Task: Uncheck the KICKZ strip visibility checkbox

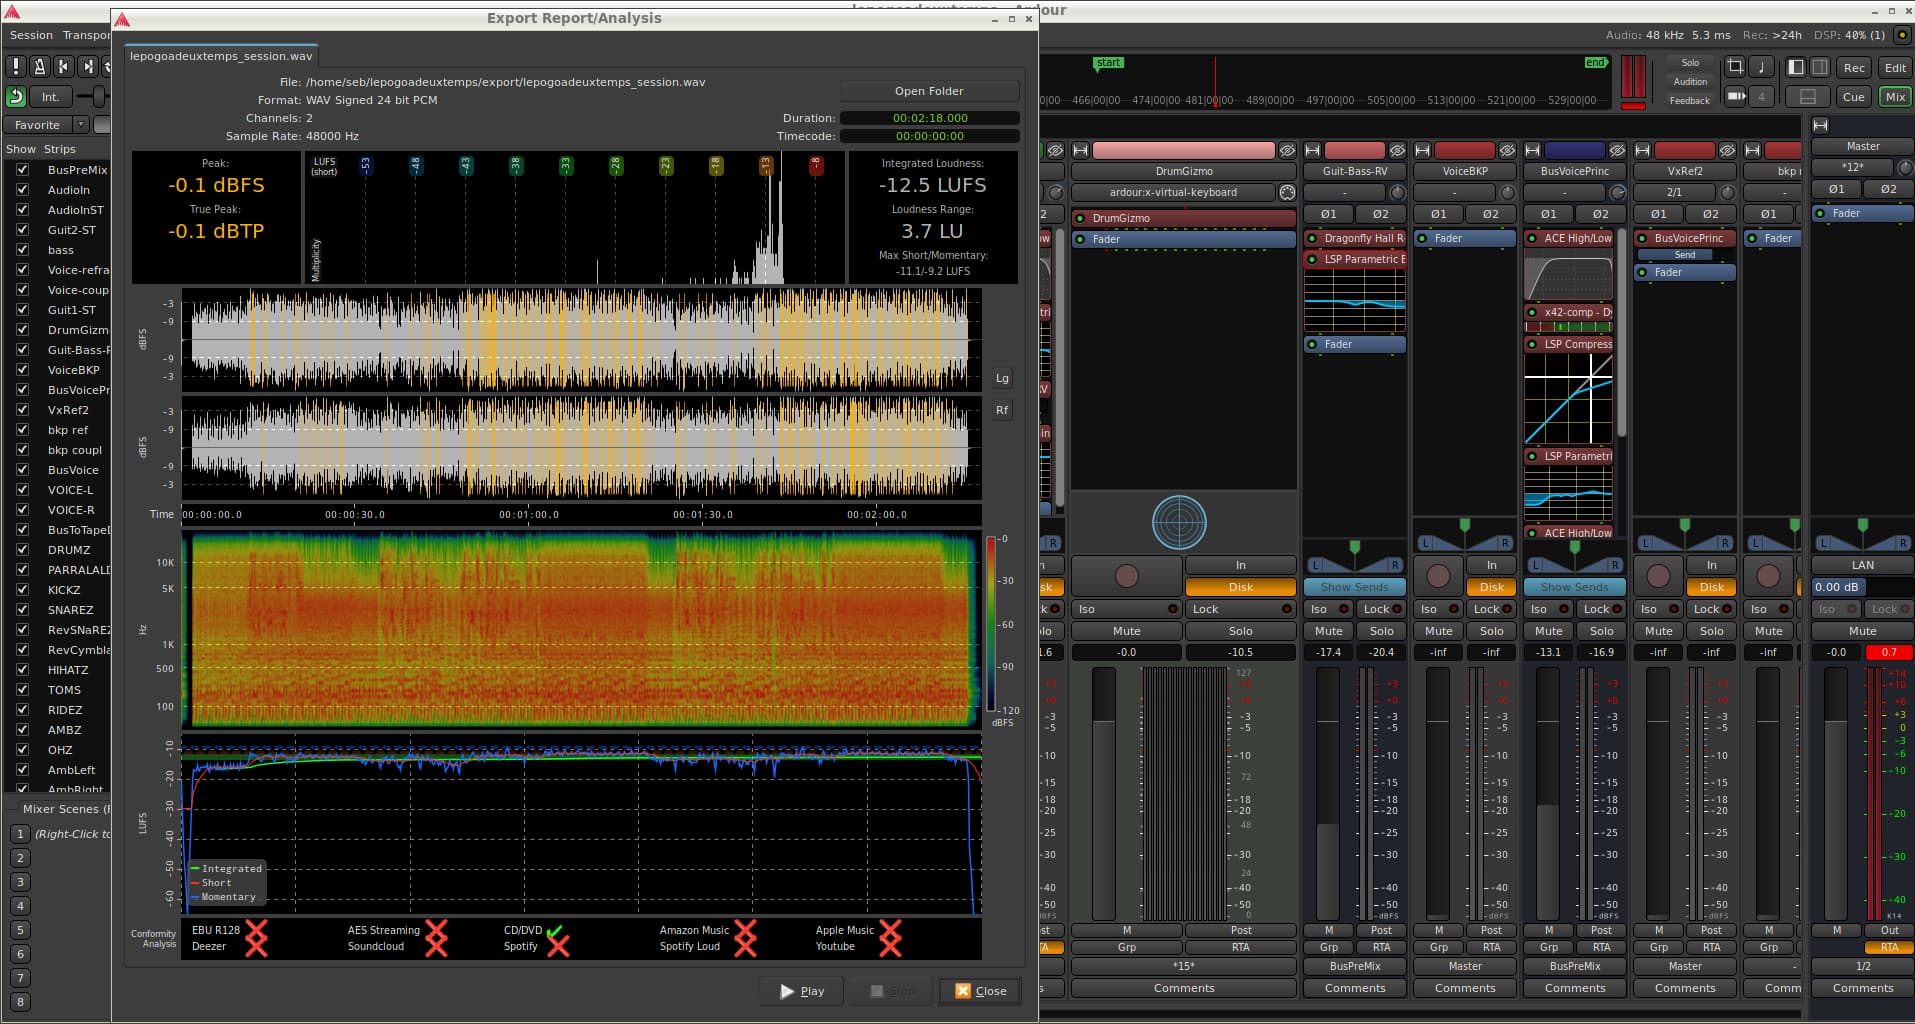Action: pyautogui.click(x=22, y=590)
